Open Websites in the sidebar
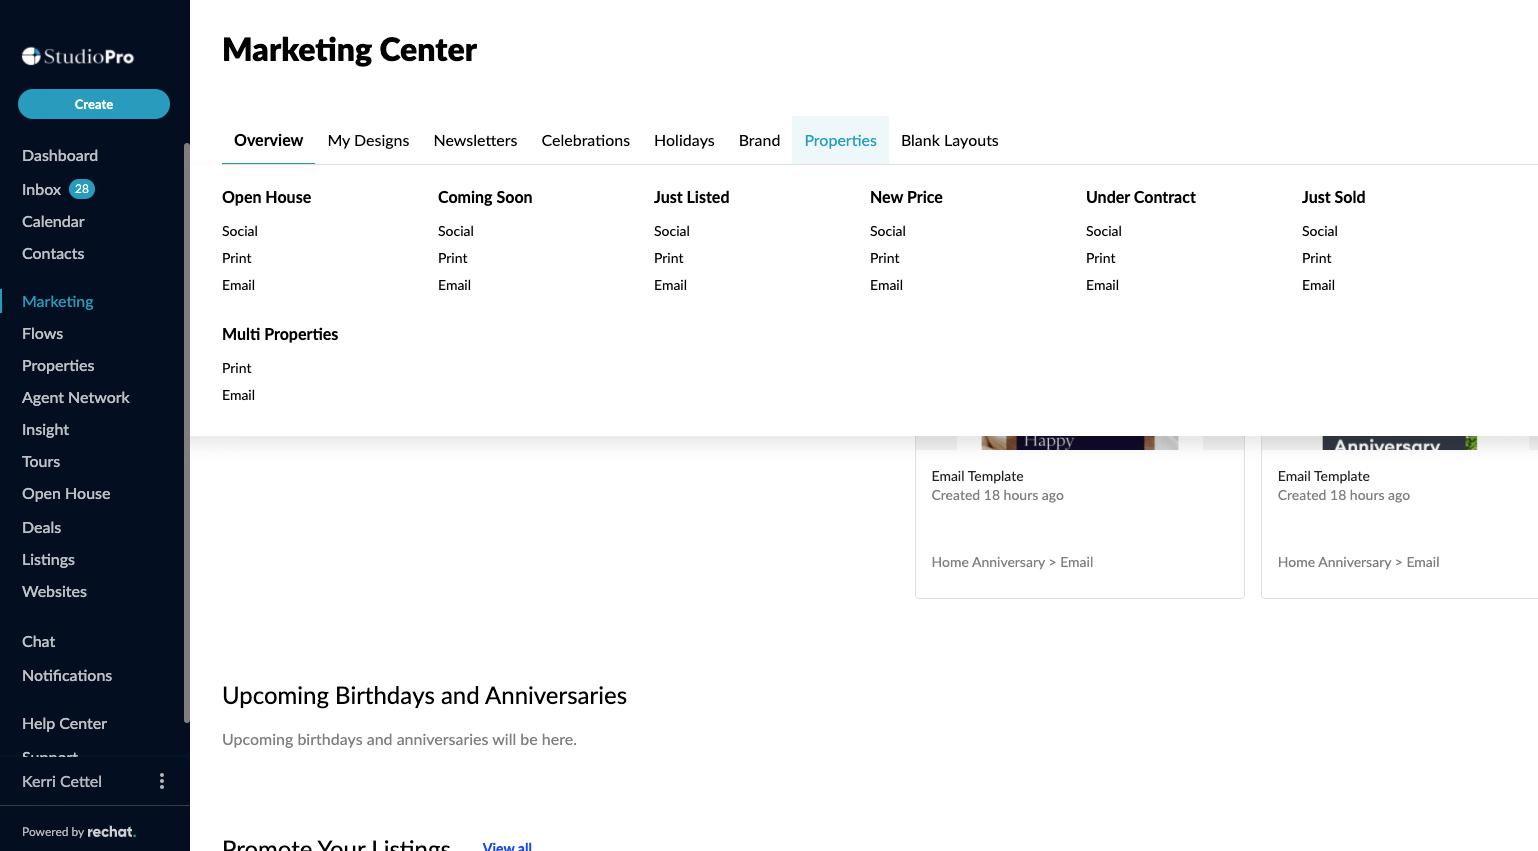This screenshot has height=851, width=1538. pos(54,591)
